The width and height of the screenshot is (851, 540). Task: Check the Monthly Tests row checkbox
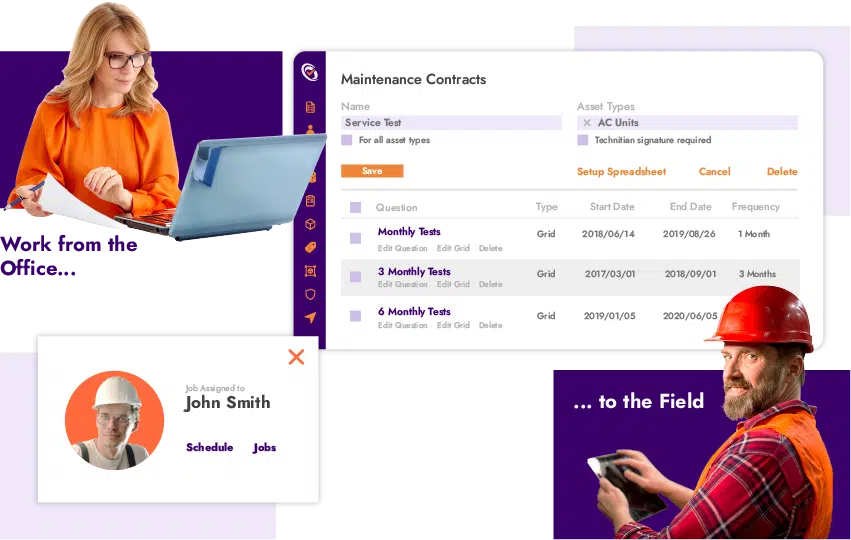(x=355, y=238)
